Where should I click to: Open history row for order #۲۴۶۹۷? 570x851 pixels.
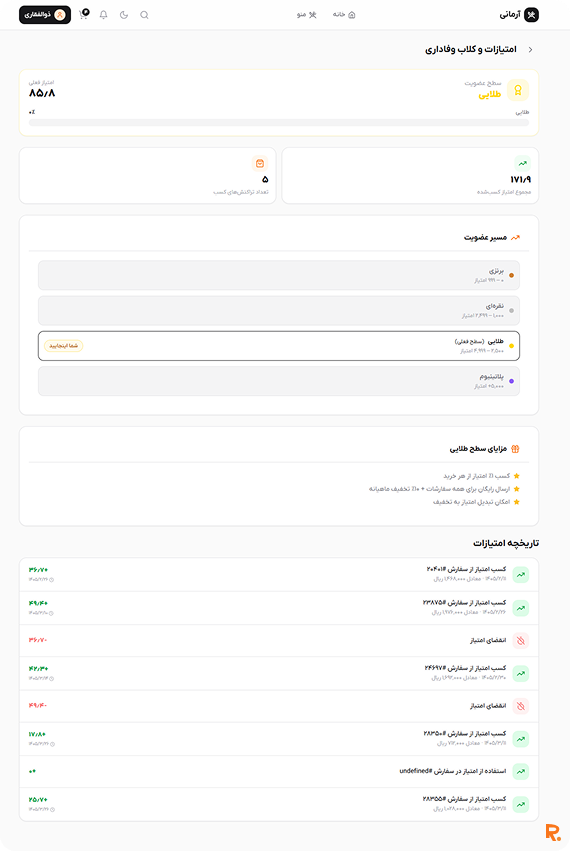coord(279,674)
